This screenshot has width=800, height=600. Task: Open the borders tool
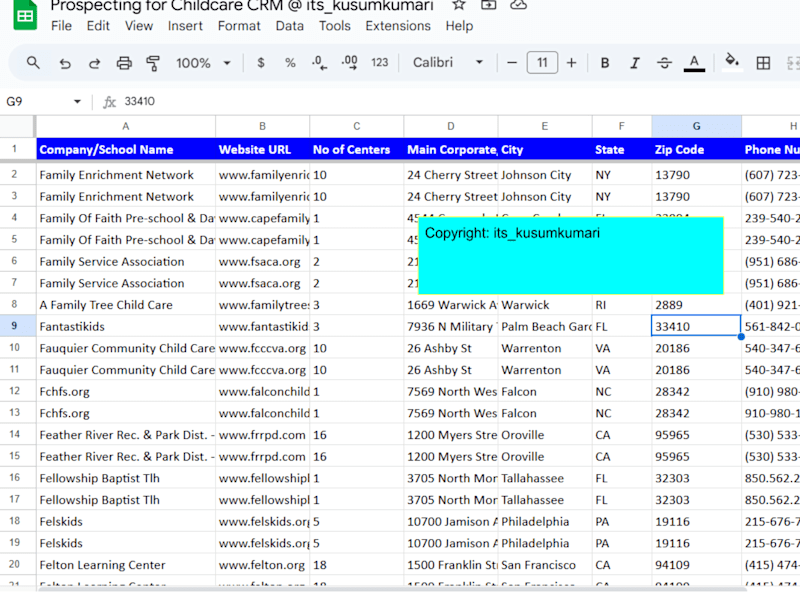(763, 63)
